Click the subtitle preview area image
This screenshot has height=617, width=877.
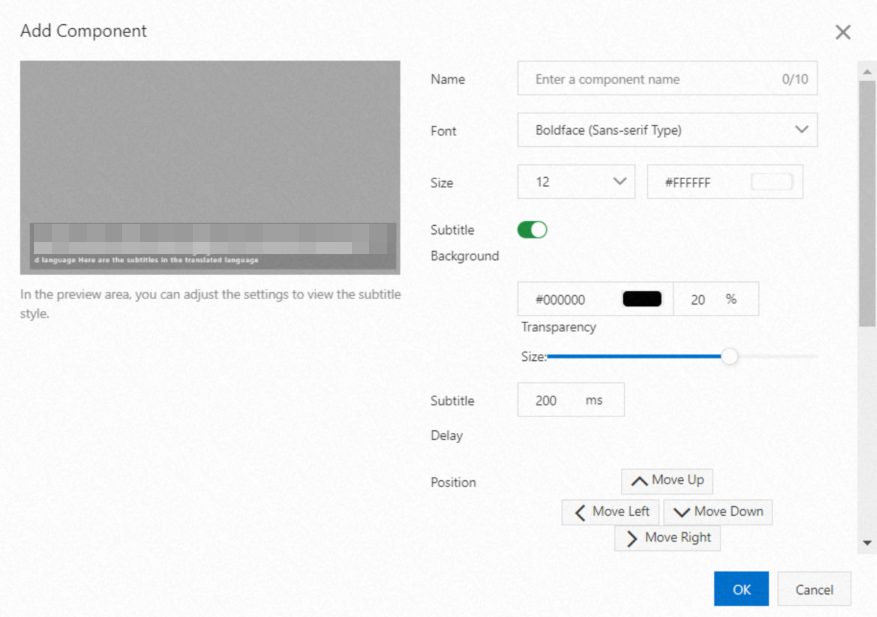(210, 167)
